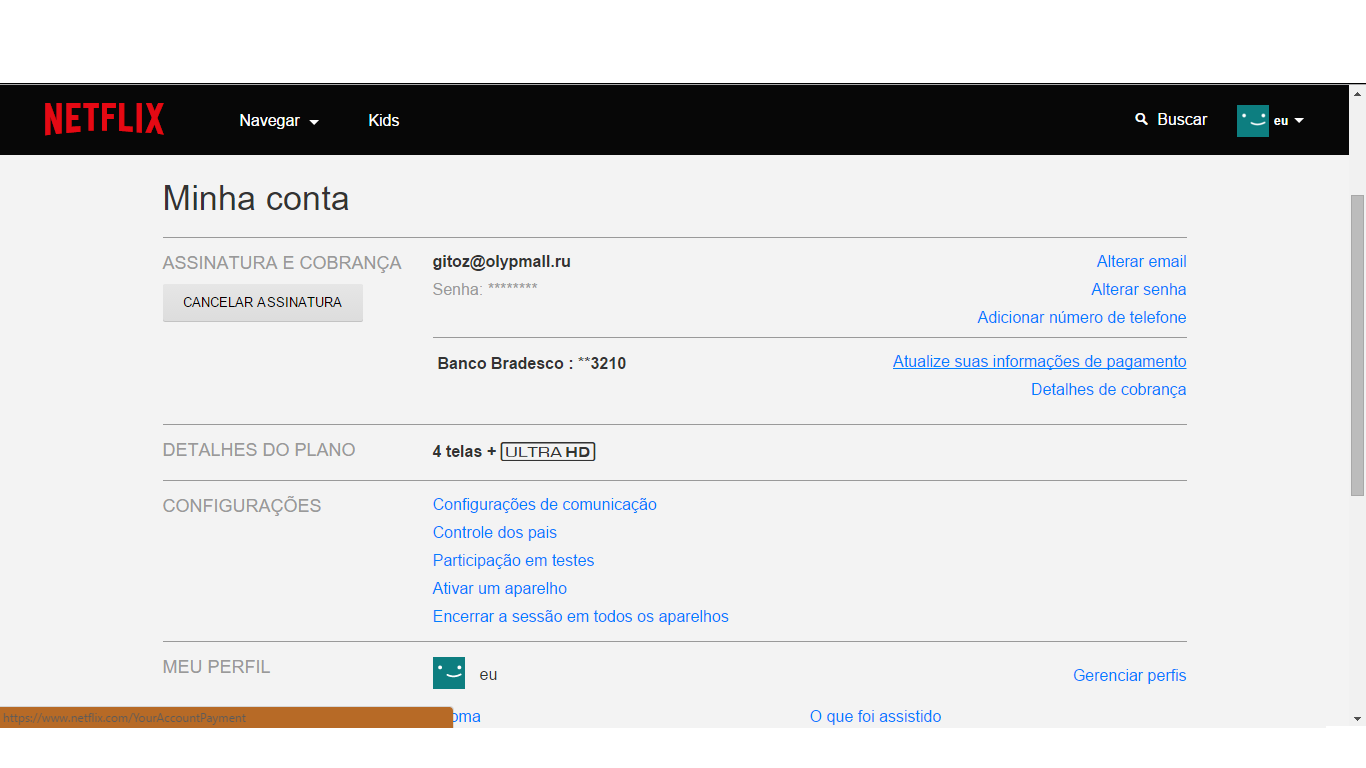Click the vertical scrollbar thumb
Viewport: 1366px width, 768px height.
tap(1357, 344)
